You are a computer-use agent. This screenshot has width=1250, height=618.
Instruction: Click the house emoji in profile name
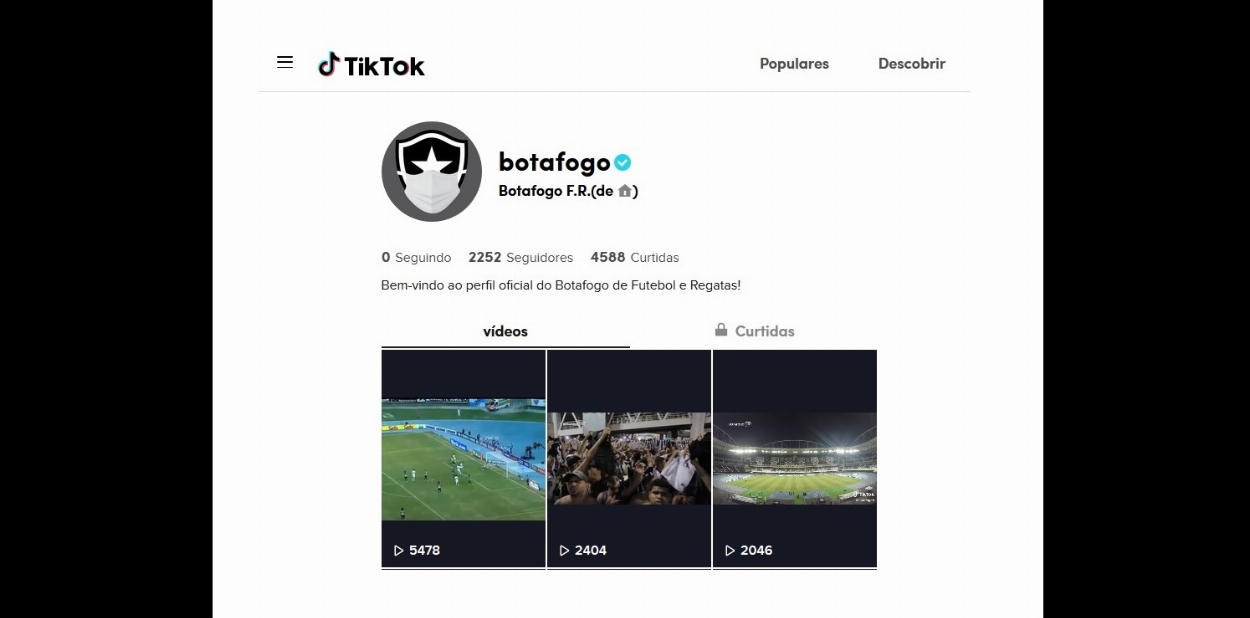click(x=625, y=191)
